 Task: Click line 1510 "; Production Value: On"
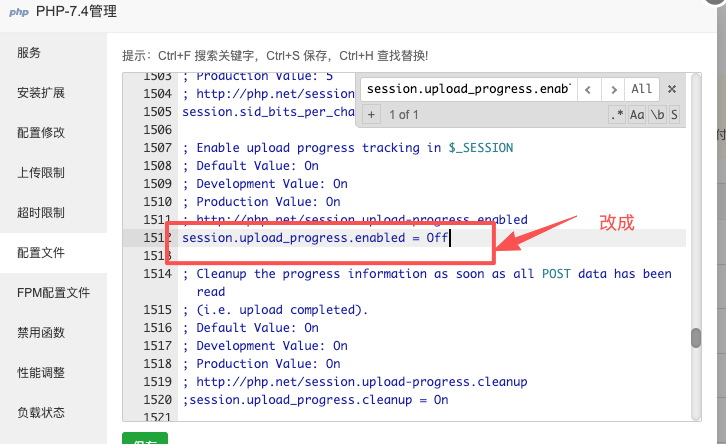click(x=262, y=202)
